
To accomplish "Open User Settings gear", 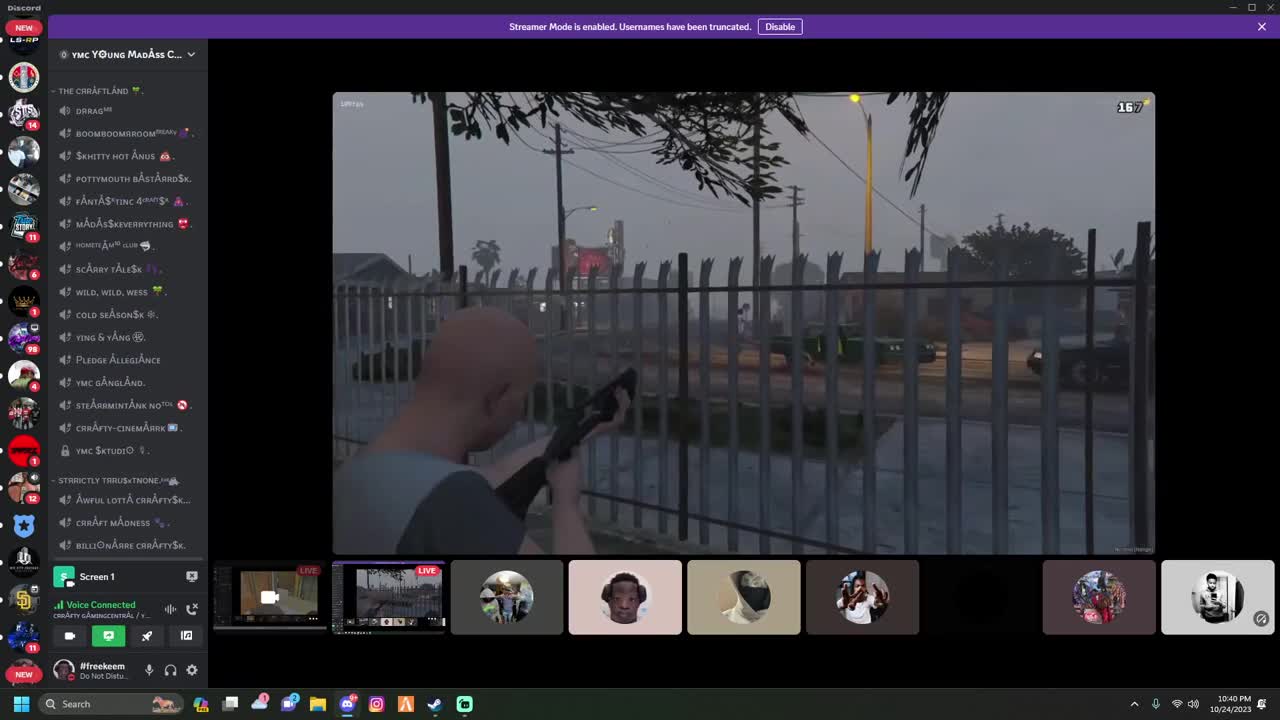I will pyautogui.click(x=192, y=670).
